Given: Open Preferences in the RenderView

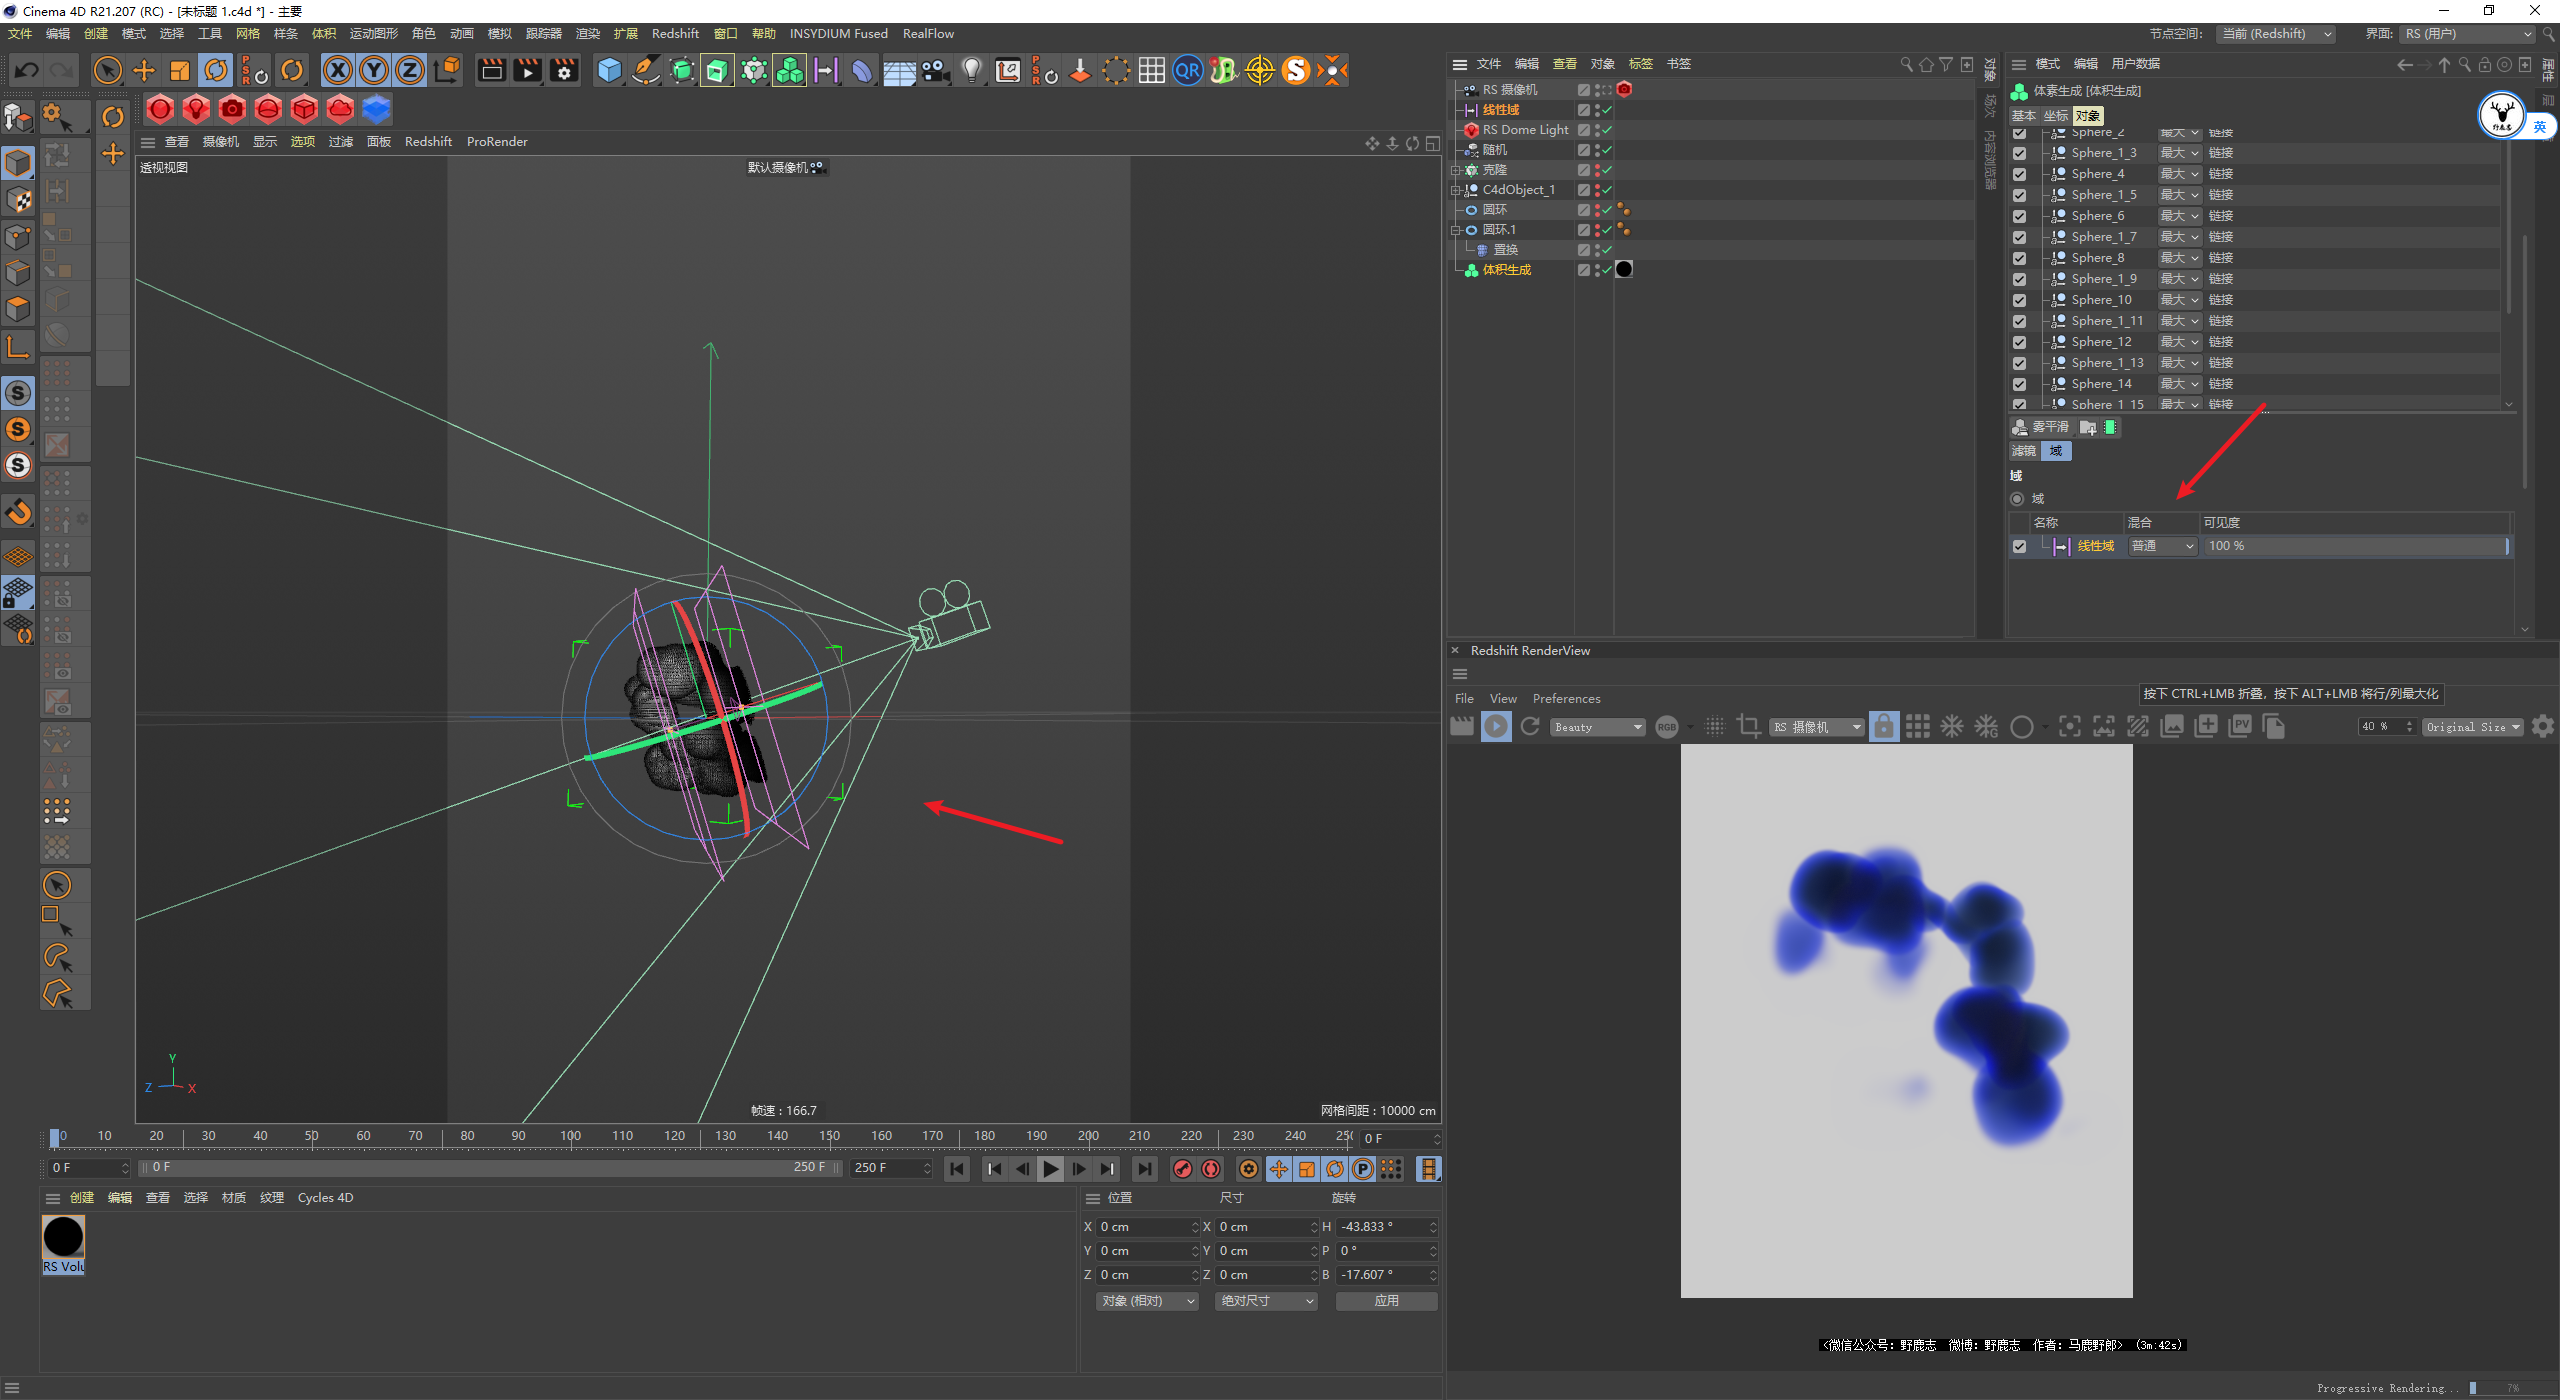Looking at the screenshot, I should pos(1566,699).
